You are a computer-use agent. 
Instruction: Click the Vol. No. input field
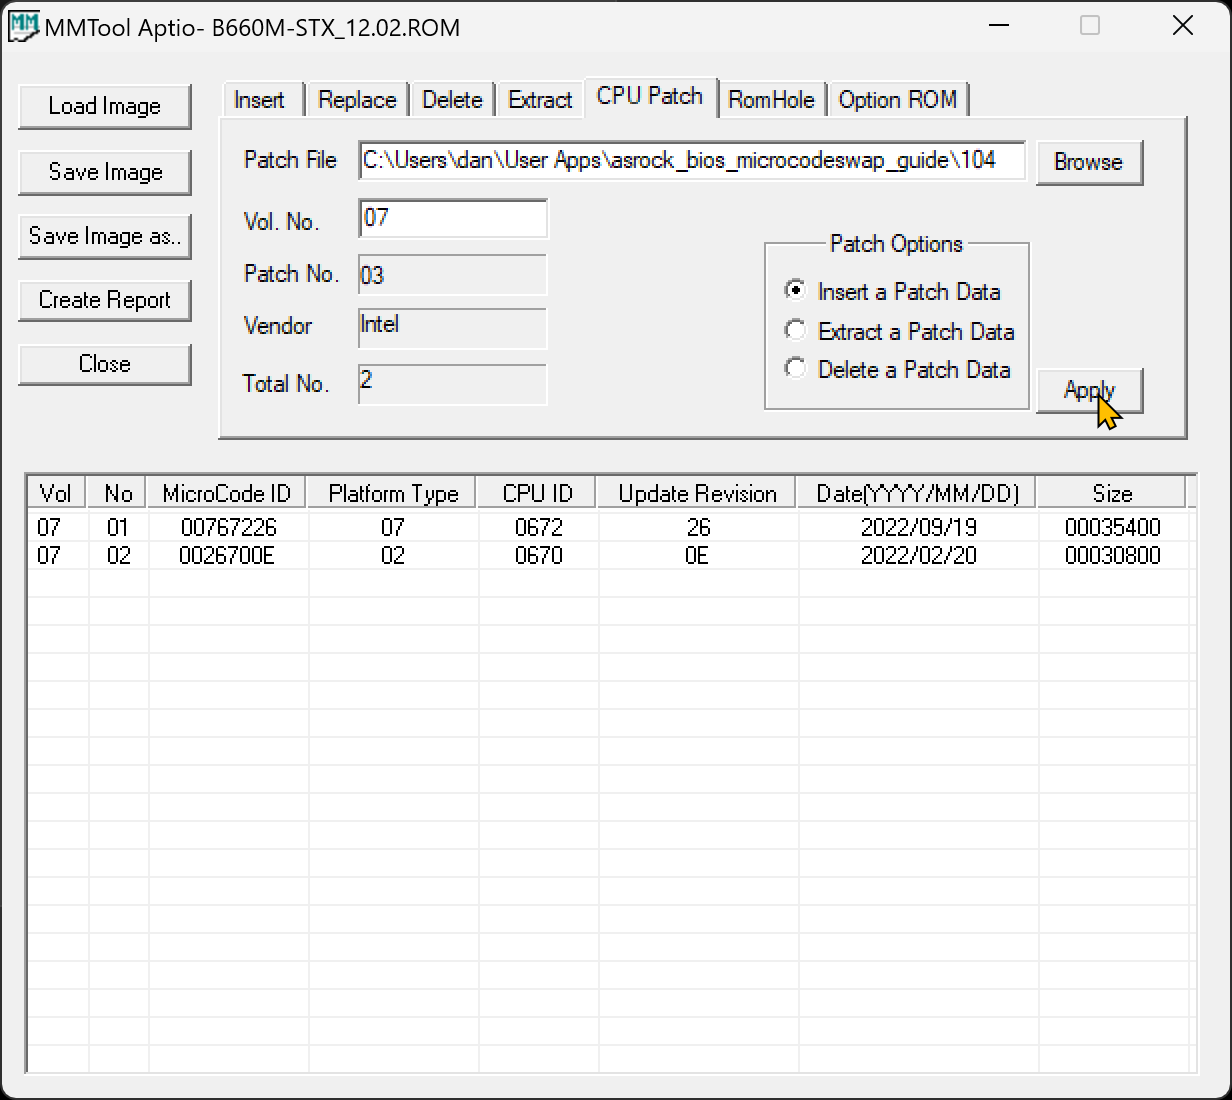point(453,219)
